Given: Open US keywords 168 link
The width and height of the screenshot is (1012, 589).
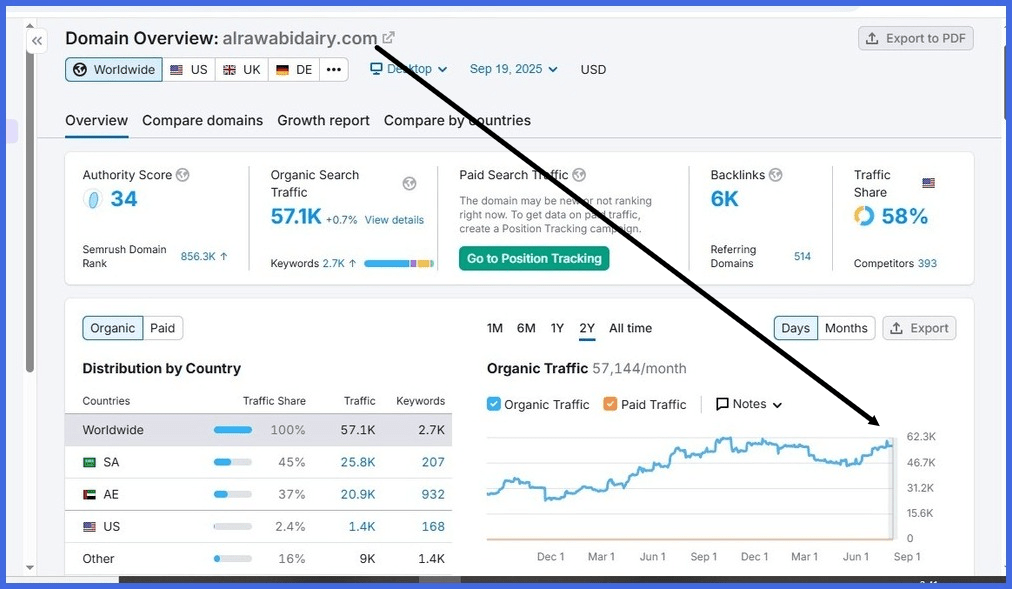Looking at the screenshot, I should pos(433,527).
